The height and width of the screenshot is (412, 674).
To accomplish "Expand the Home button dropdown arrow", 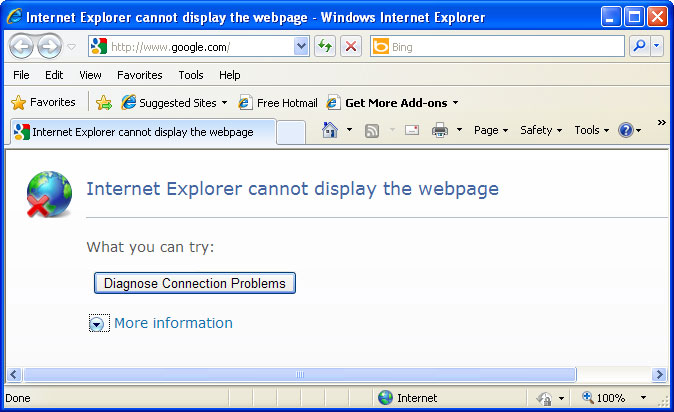I will pyautogui.click(x=349, y=129).
